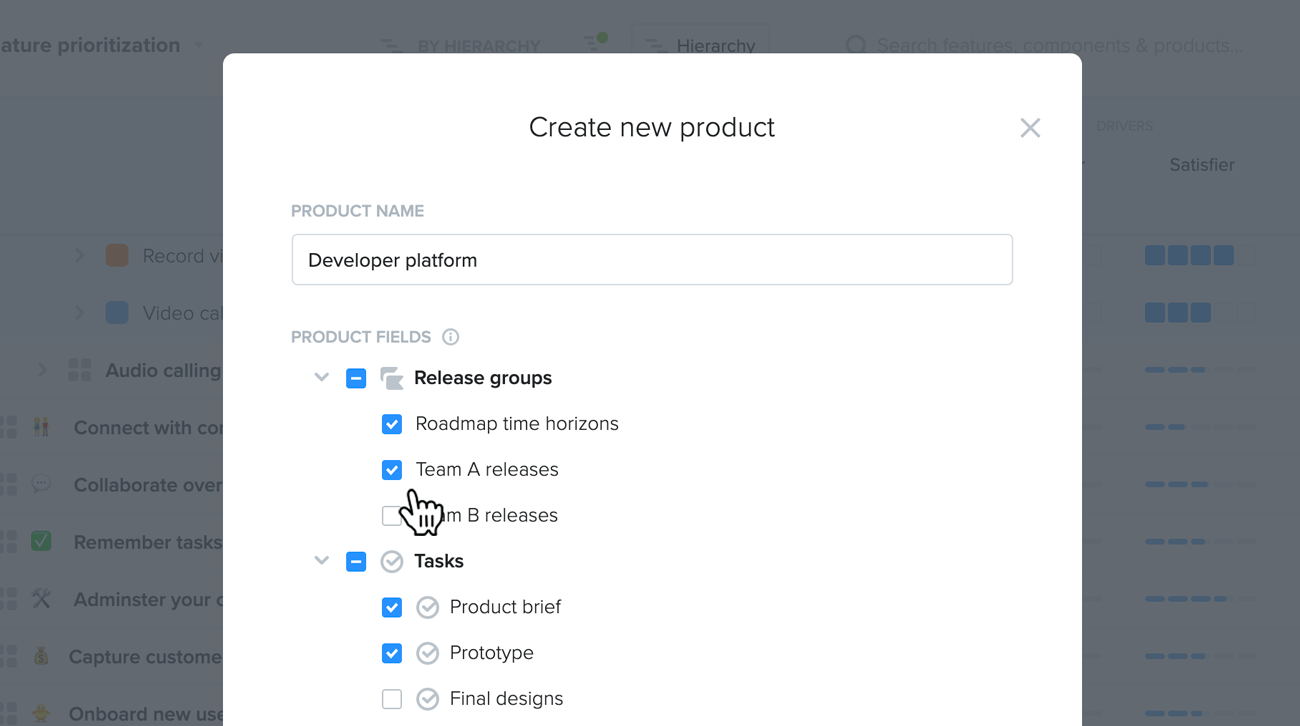The height and width of the screenshot is (726, 1300).
Task: Click the blue Video call color square
Action: pos(117,312)
